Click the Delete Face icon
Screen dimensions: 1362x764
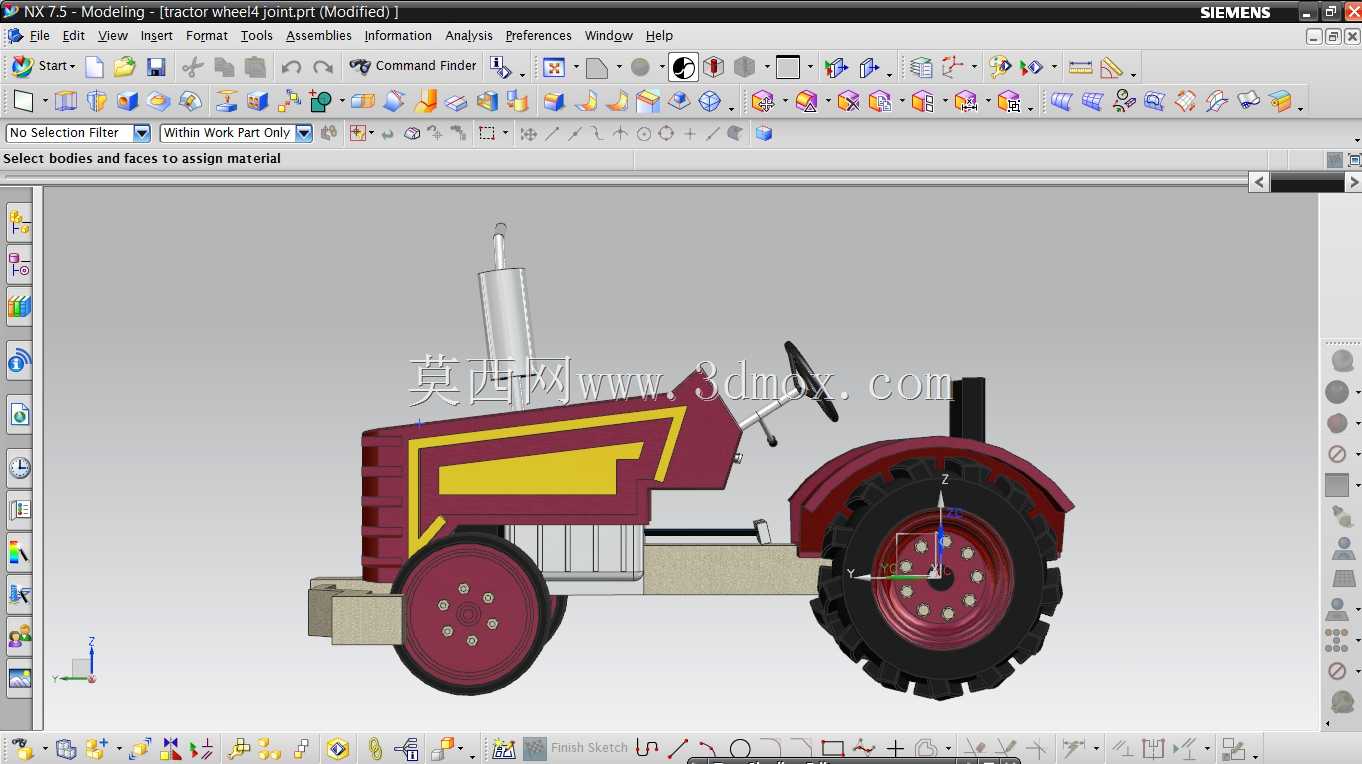click(x=849, y=101)
